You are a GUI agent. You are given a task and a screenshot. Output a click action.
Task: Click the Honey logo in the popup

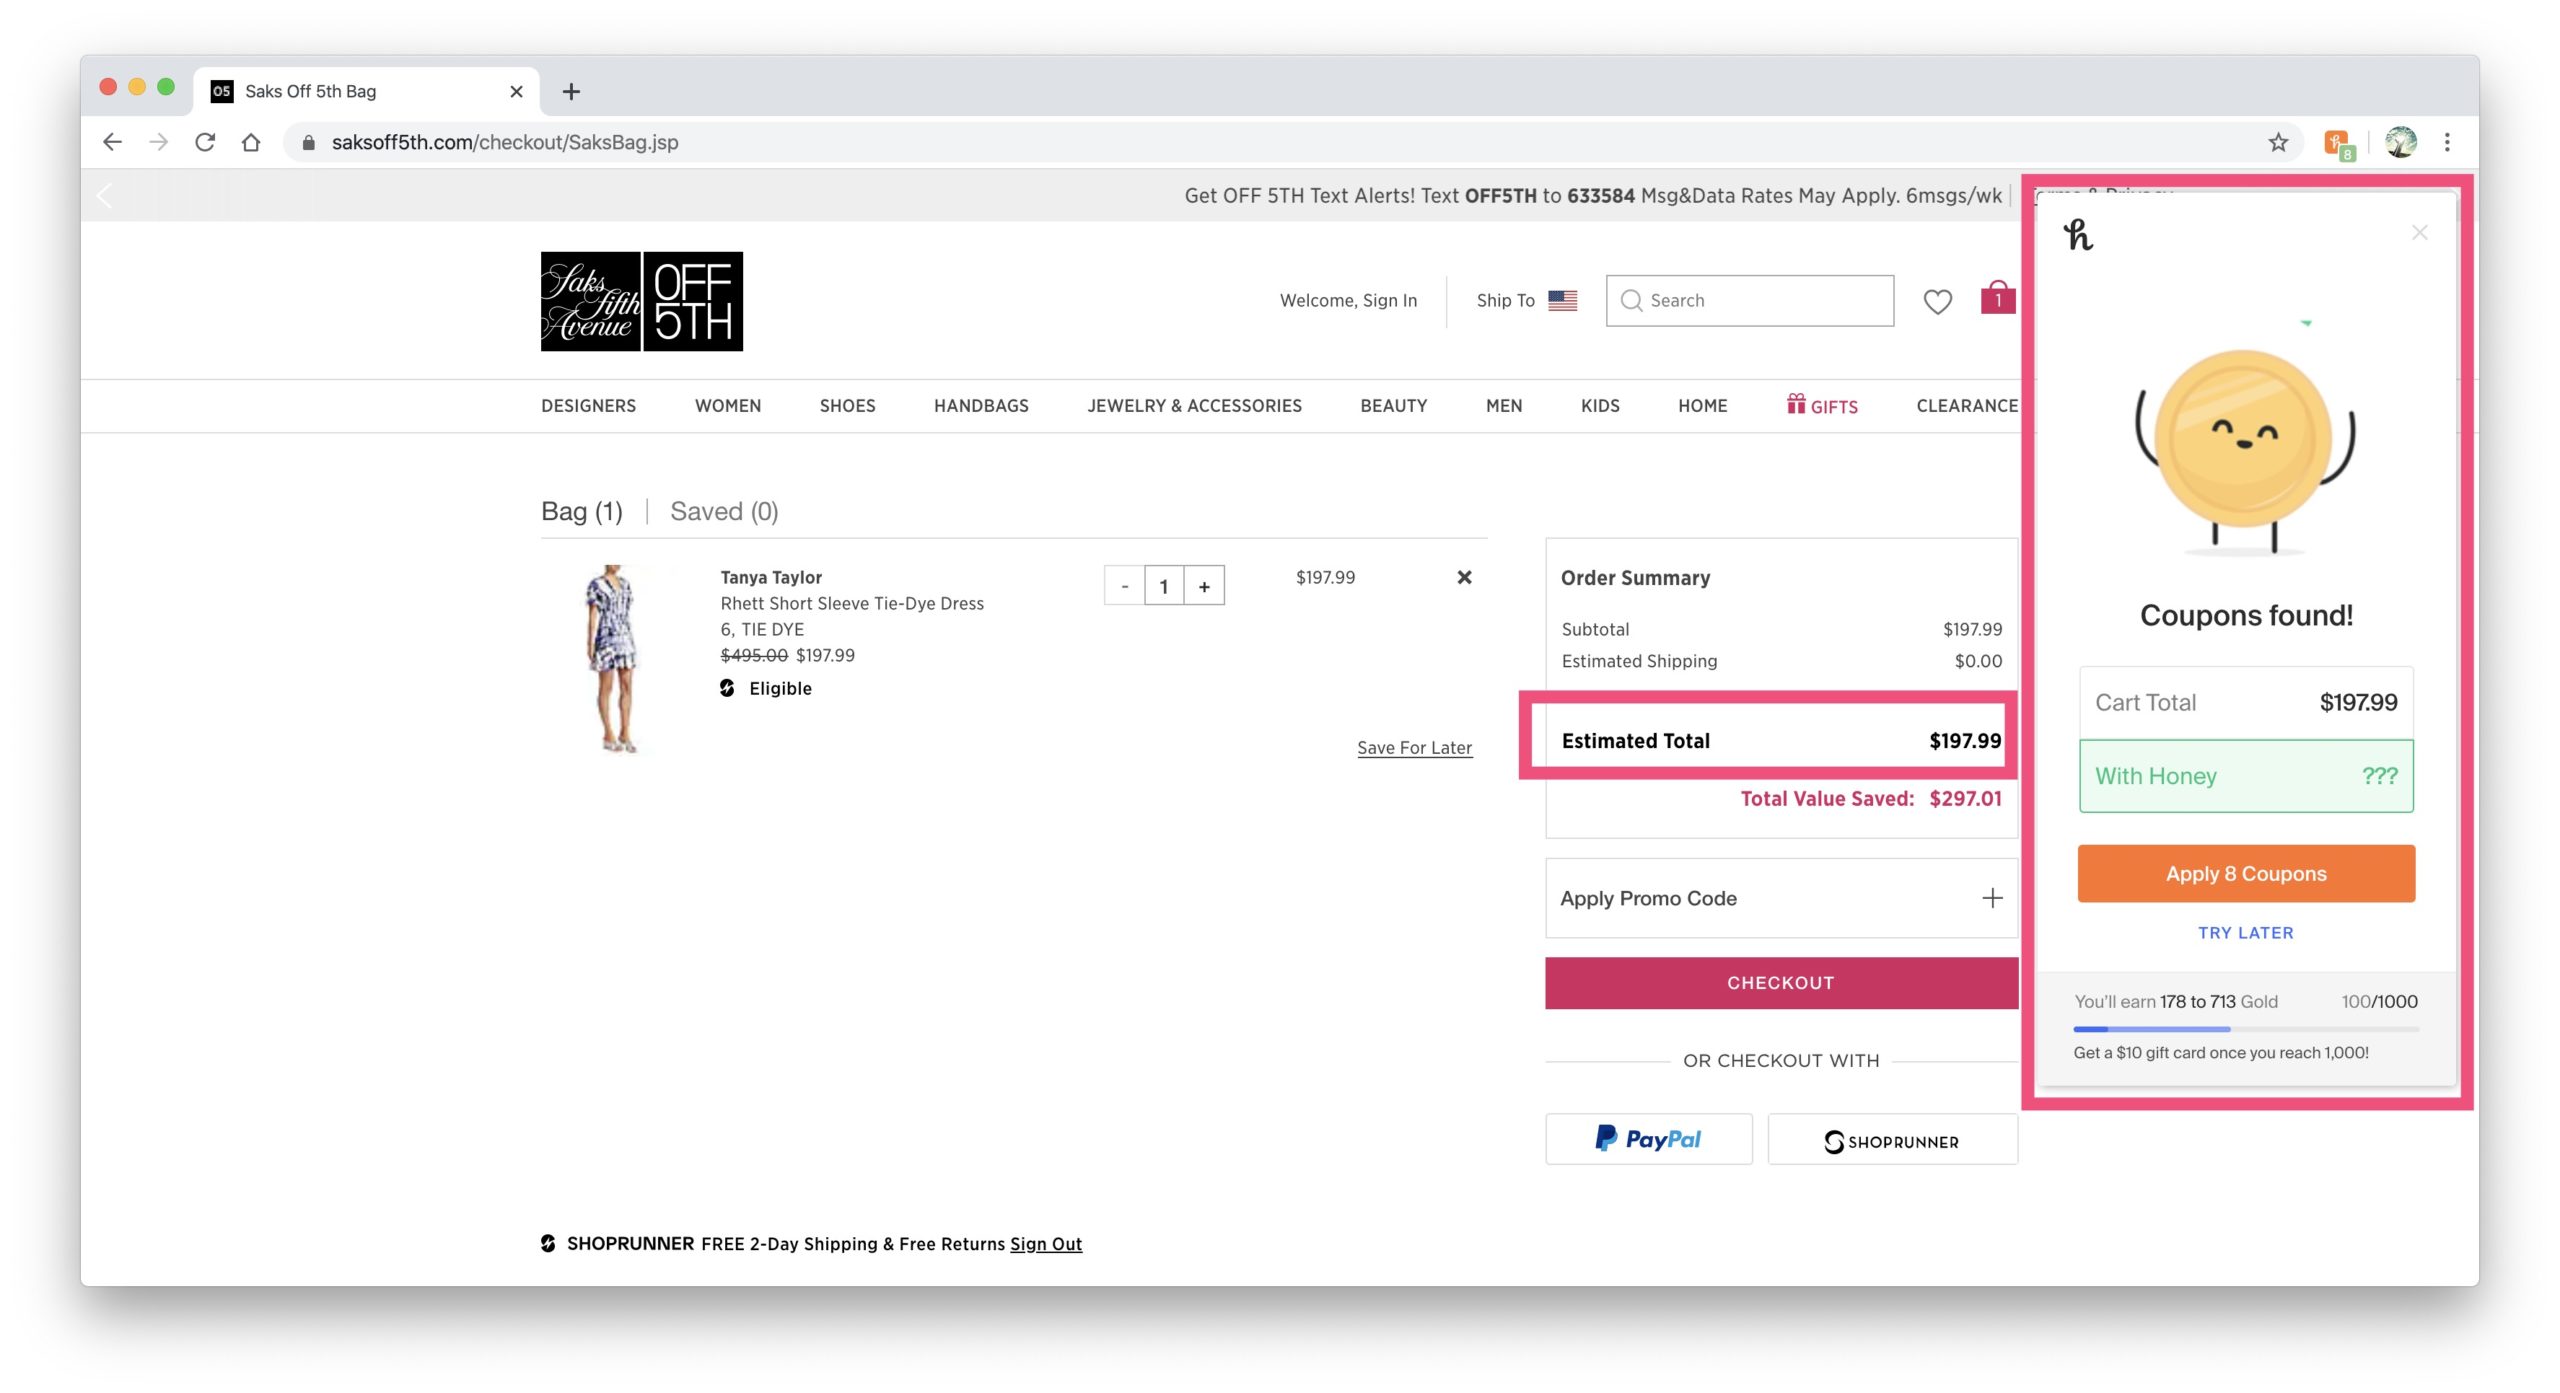tap(2078, 235)
